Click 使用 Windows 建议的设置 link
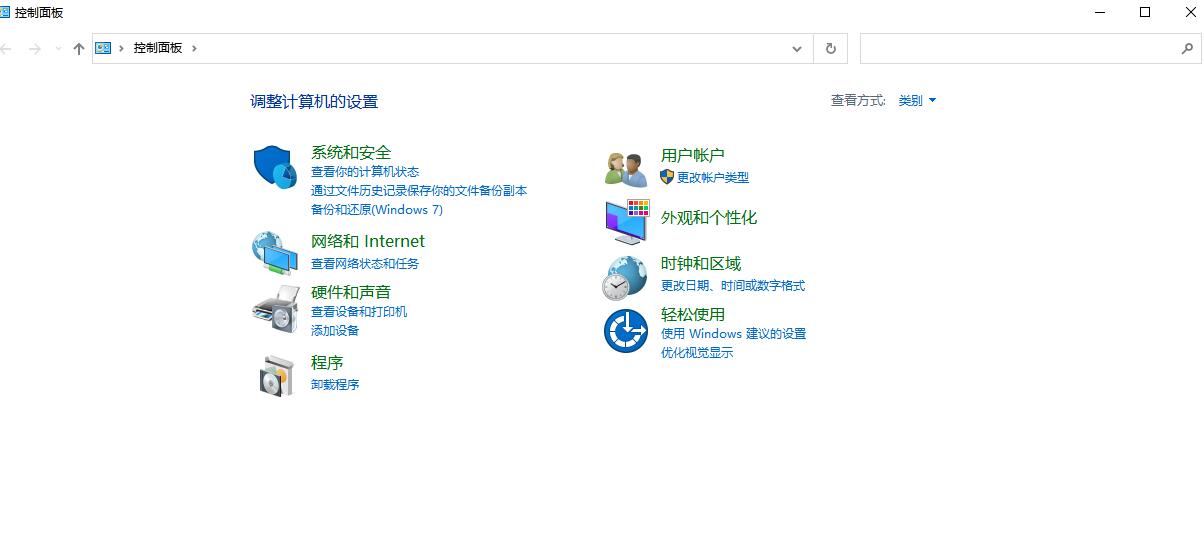1204x538 pixels. point(734,334)
